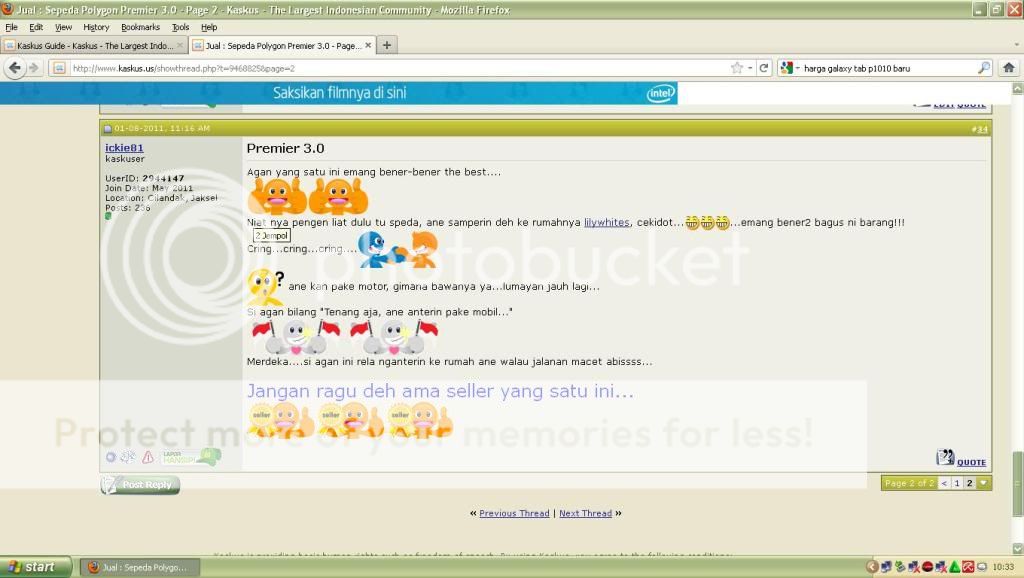Follow the lilywhites link
The image size is (1024, 578).
tap(607, 222)
